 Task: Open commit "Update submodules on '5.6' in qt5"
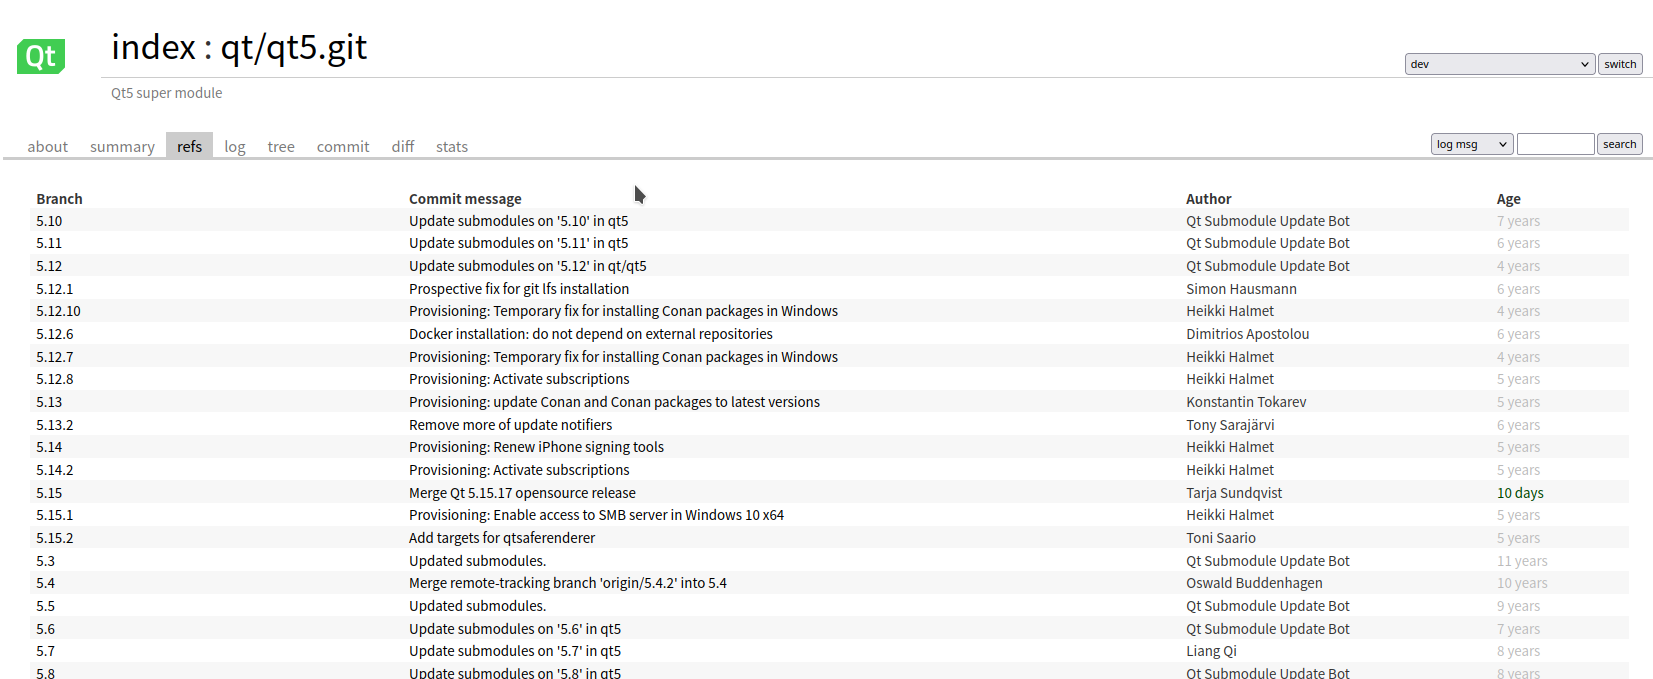pos(515,629)
